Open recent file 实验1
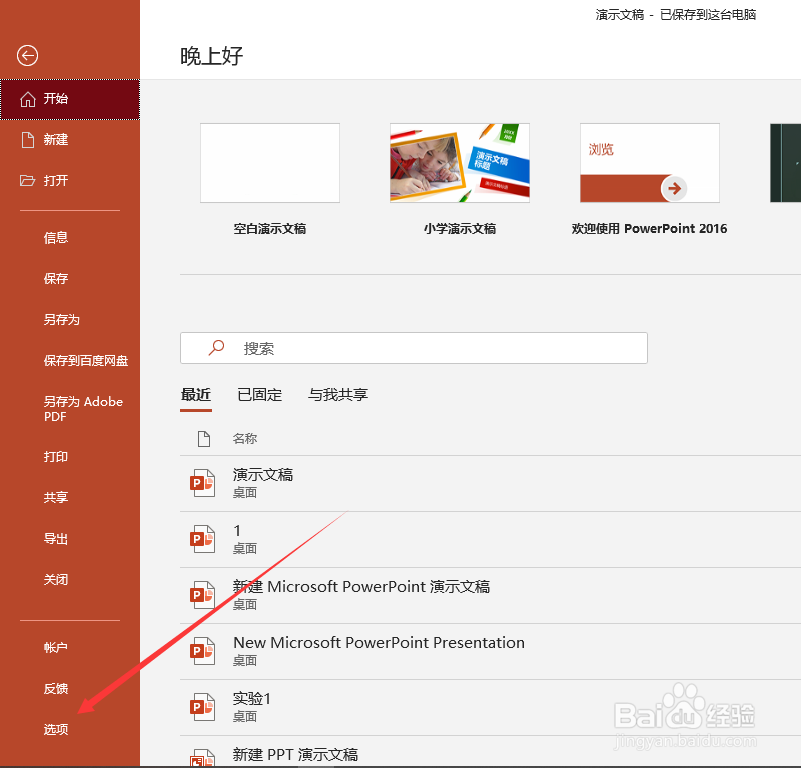The height and width of the screenshot is (768, 801). [490, 707]
